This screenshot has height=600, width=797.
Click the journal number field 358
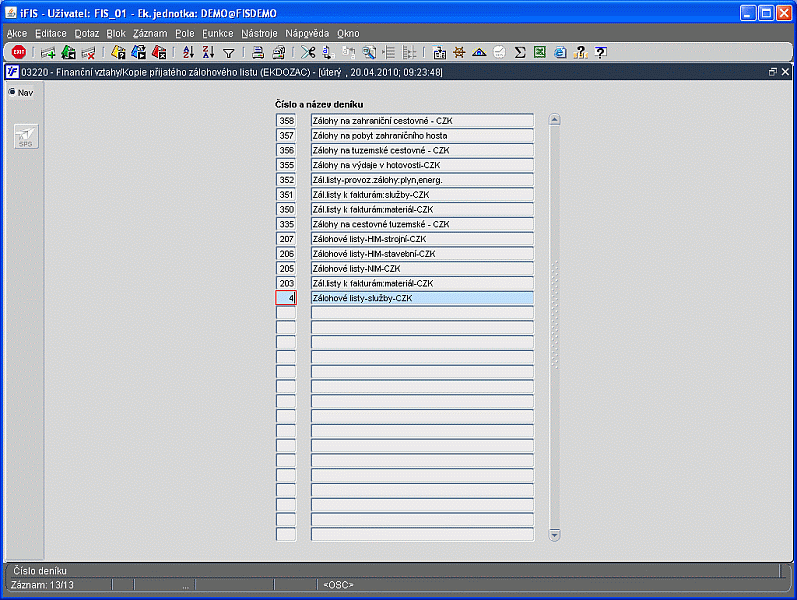coord(286,121)
